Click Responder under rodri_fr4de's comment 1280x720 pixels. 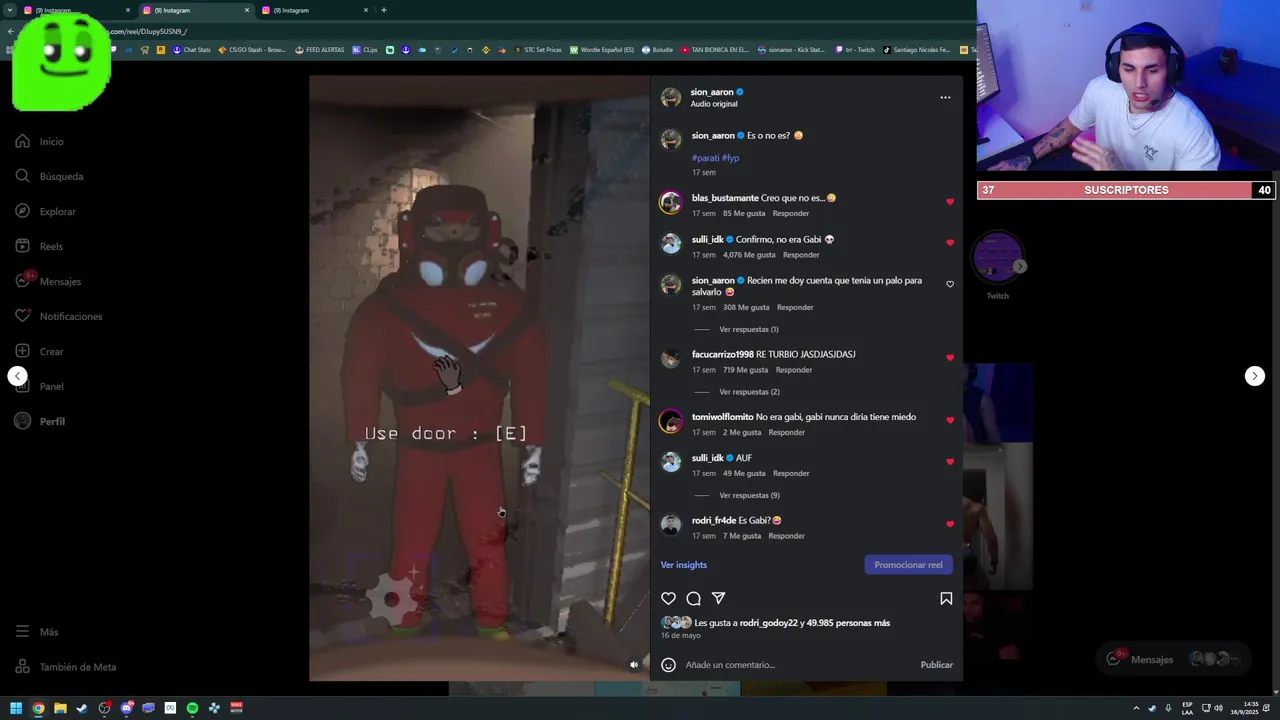coord(786,536)
